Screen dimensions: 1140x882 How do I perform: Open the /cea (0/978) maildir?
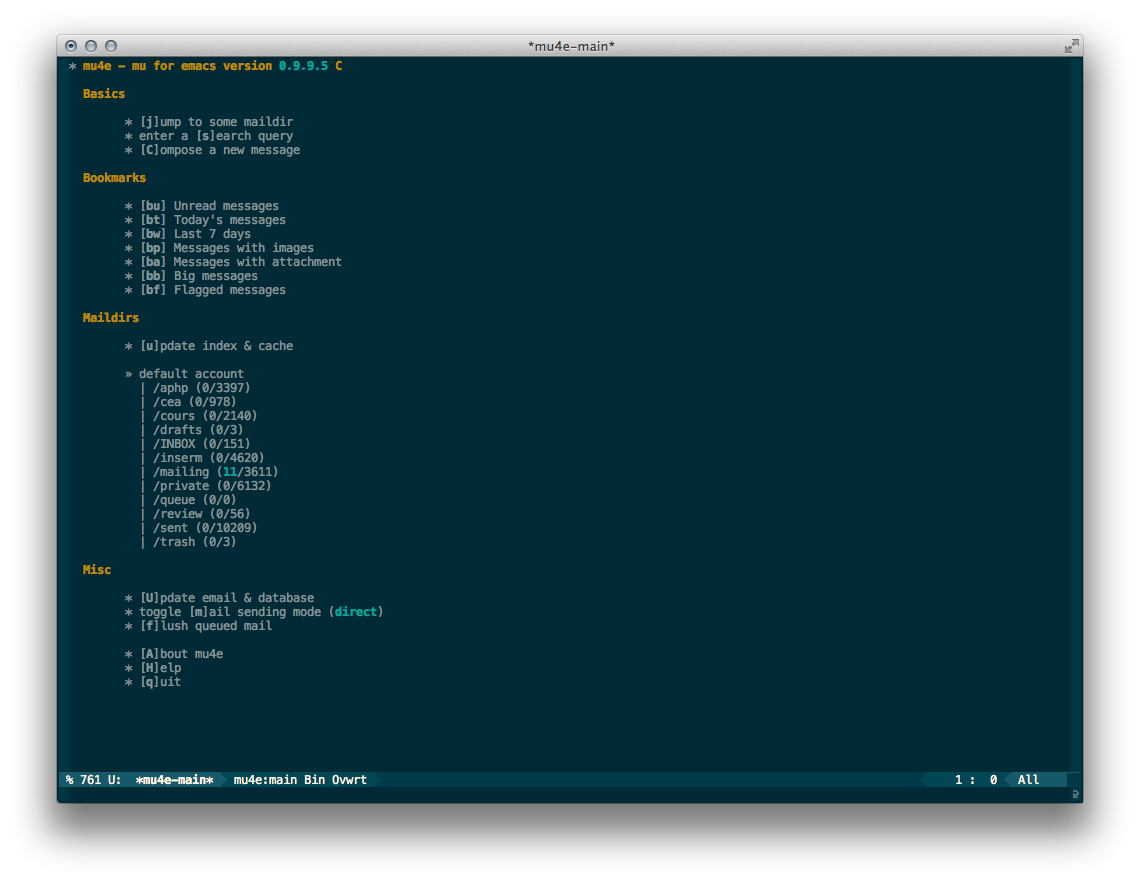click(x=194, y=401)
